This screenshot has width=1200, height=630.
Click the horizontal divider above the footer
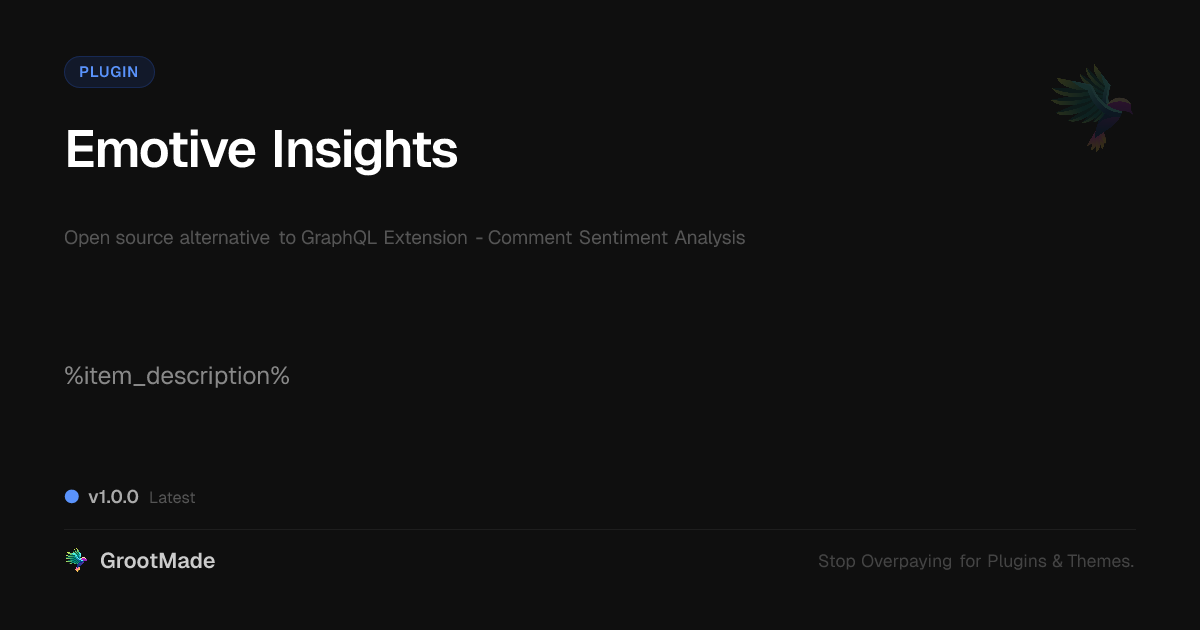click(600, 529)
